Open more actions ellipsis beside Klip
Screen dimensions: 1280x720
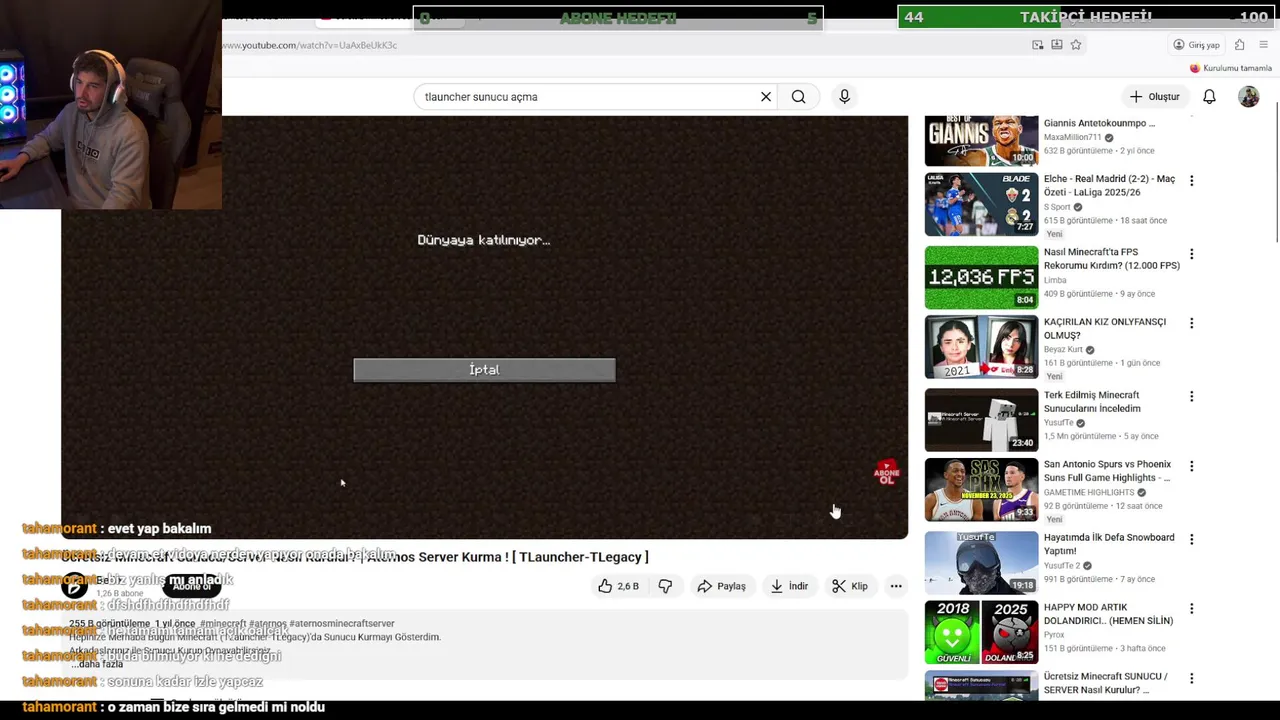tap(896, 586)
